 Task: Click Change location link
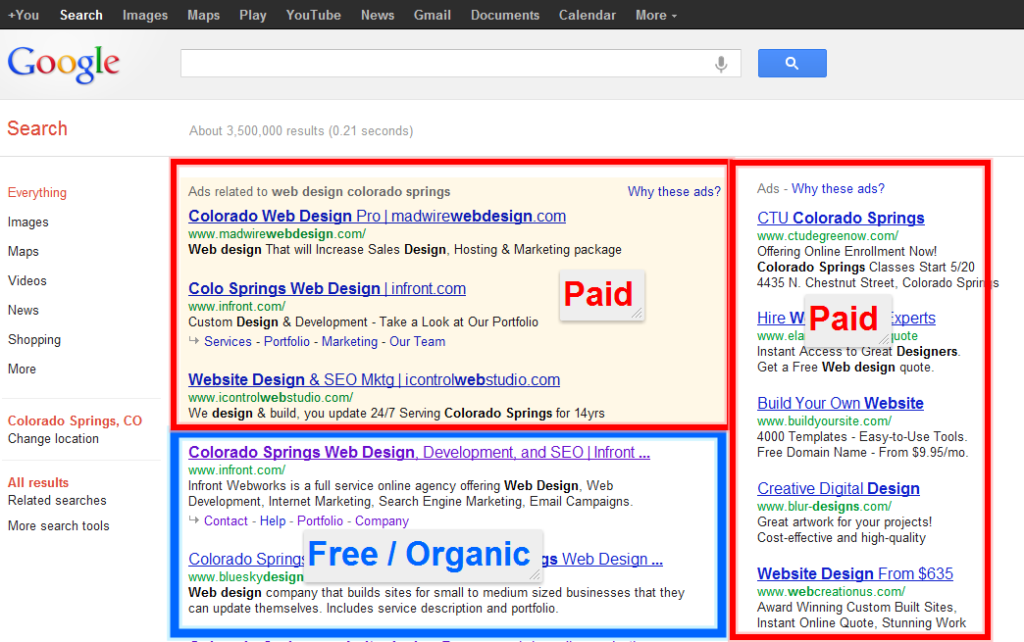[53, 439]
